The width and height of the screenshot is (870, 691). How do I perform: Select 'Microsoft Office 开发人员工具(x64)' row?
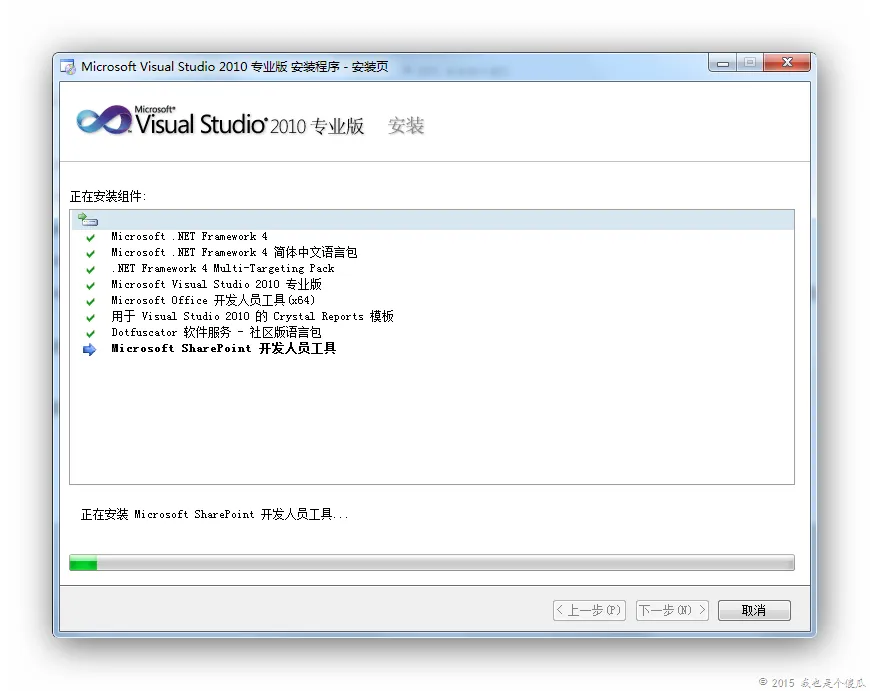click(x=213, y=301)
